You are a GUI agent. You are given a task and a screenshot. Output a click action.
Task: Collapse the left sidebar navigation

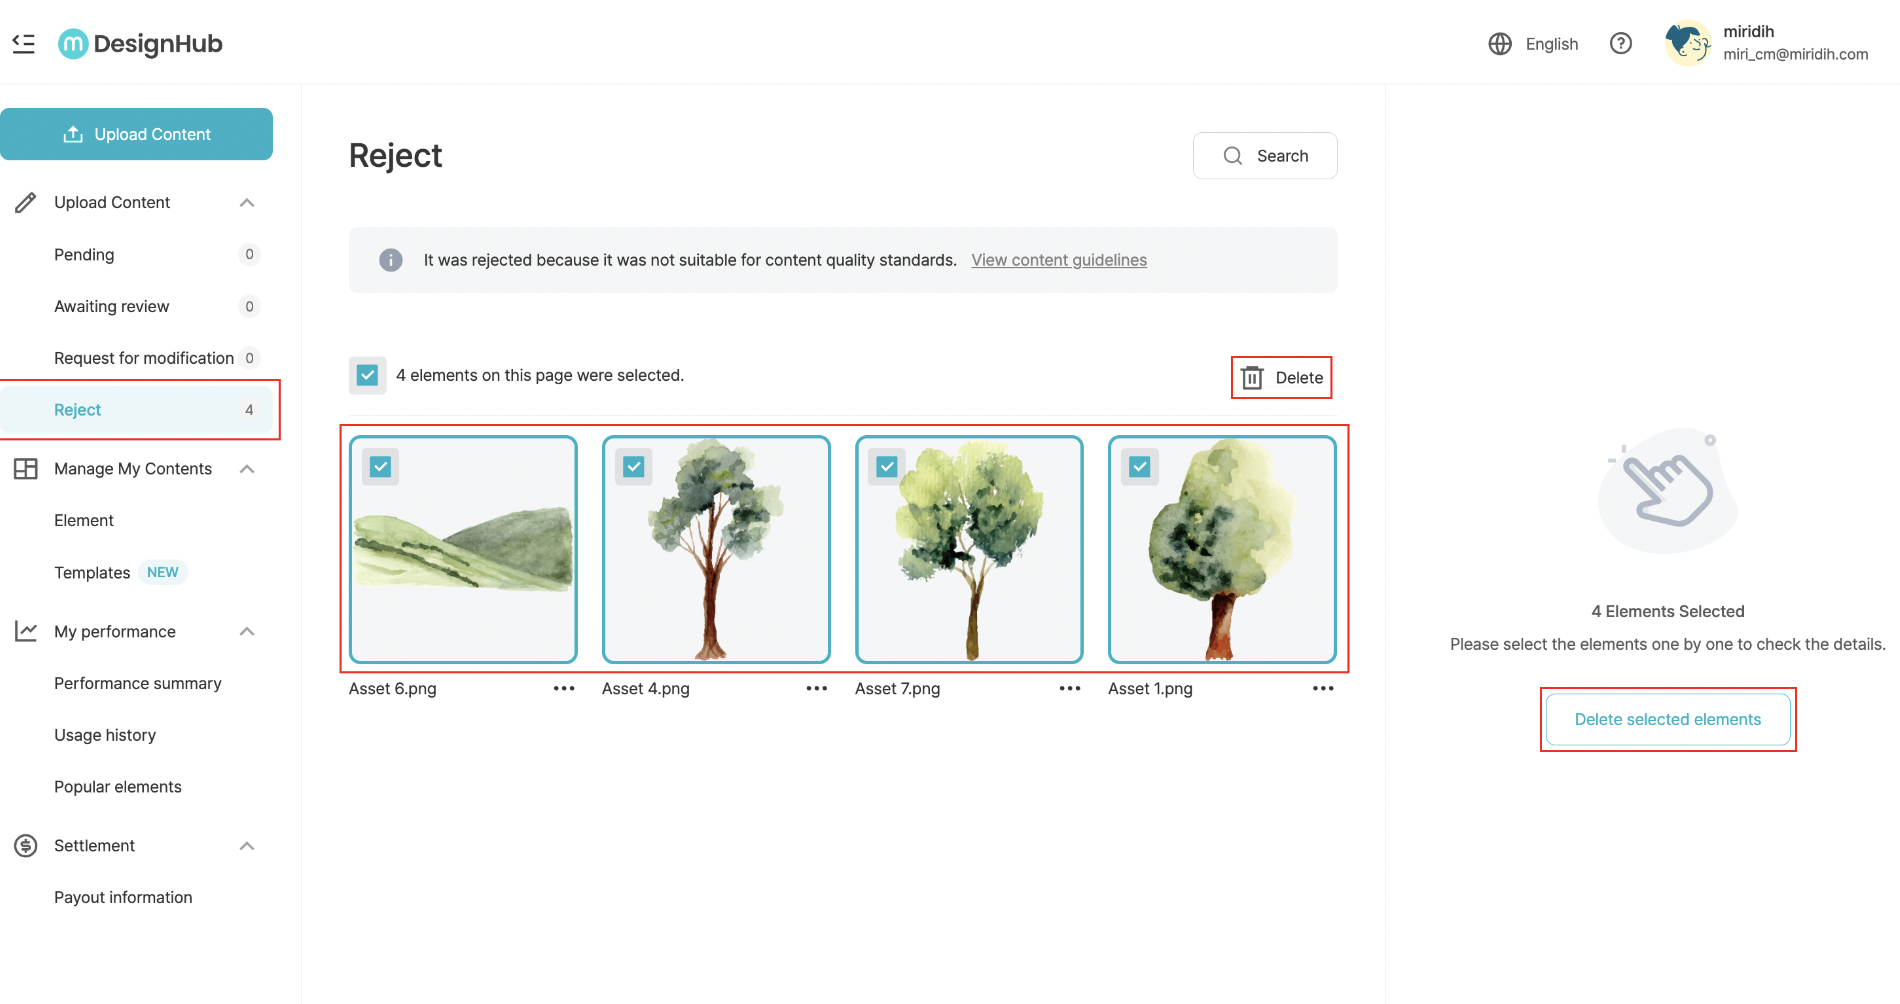pyautogui.click(x=24, y=43)
